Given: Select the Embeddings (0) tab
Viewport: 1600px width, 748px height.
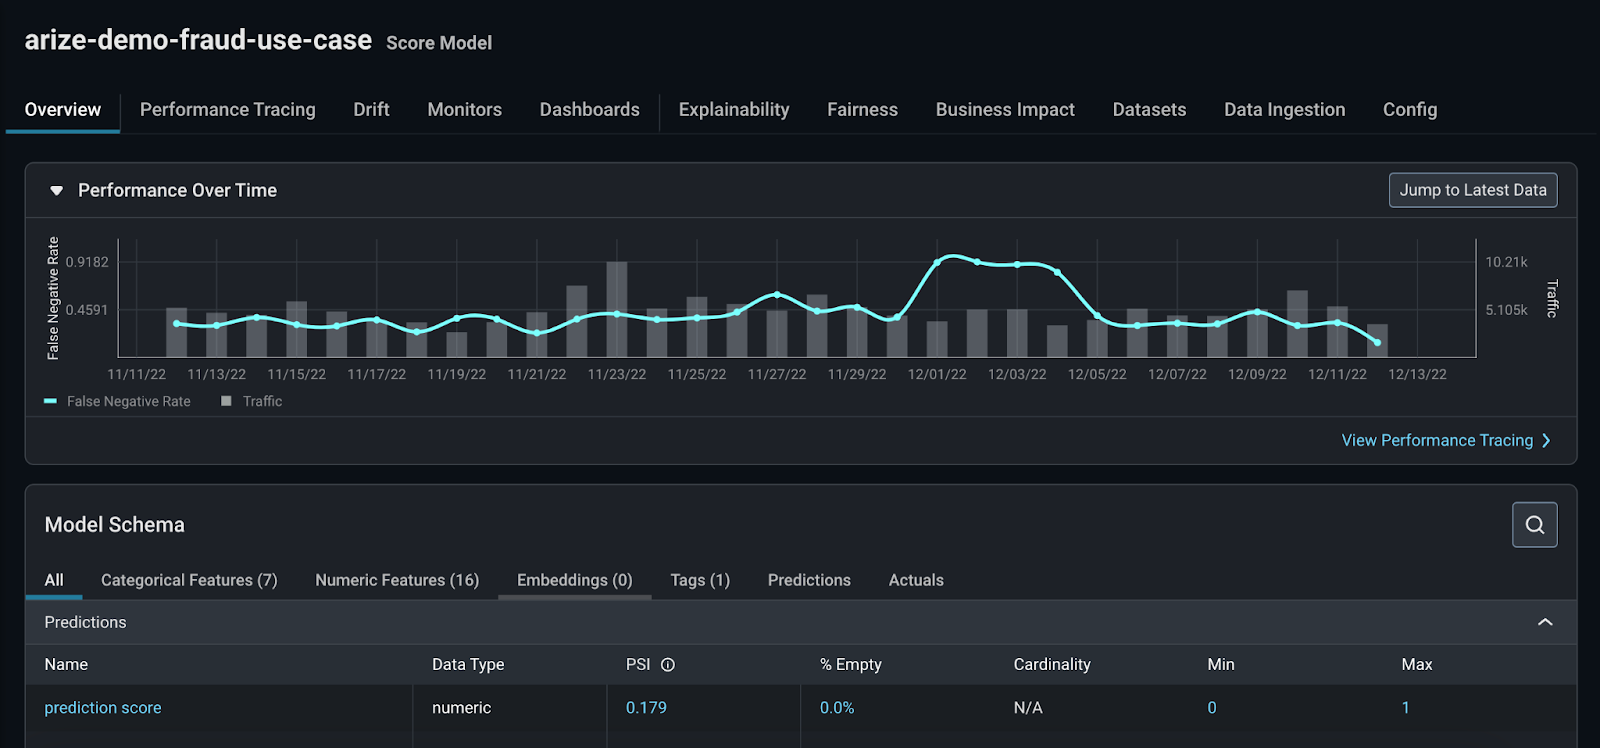Looking at the screenshot, I should click(575, 580).
